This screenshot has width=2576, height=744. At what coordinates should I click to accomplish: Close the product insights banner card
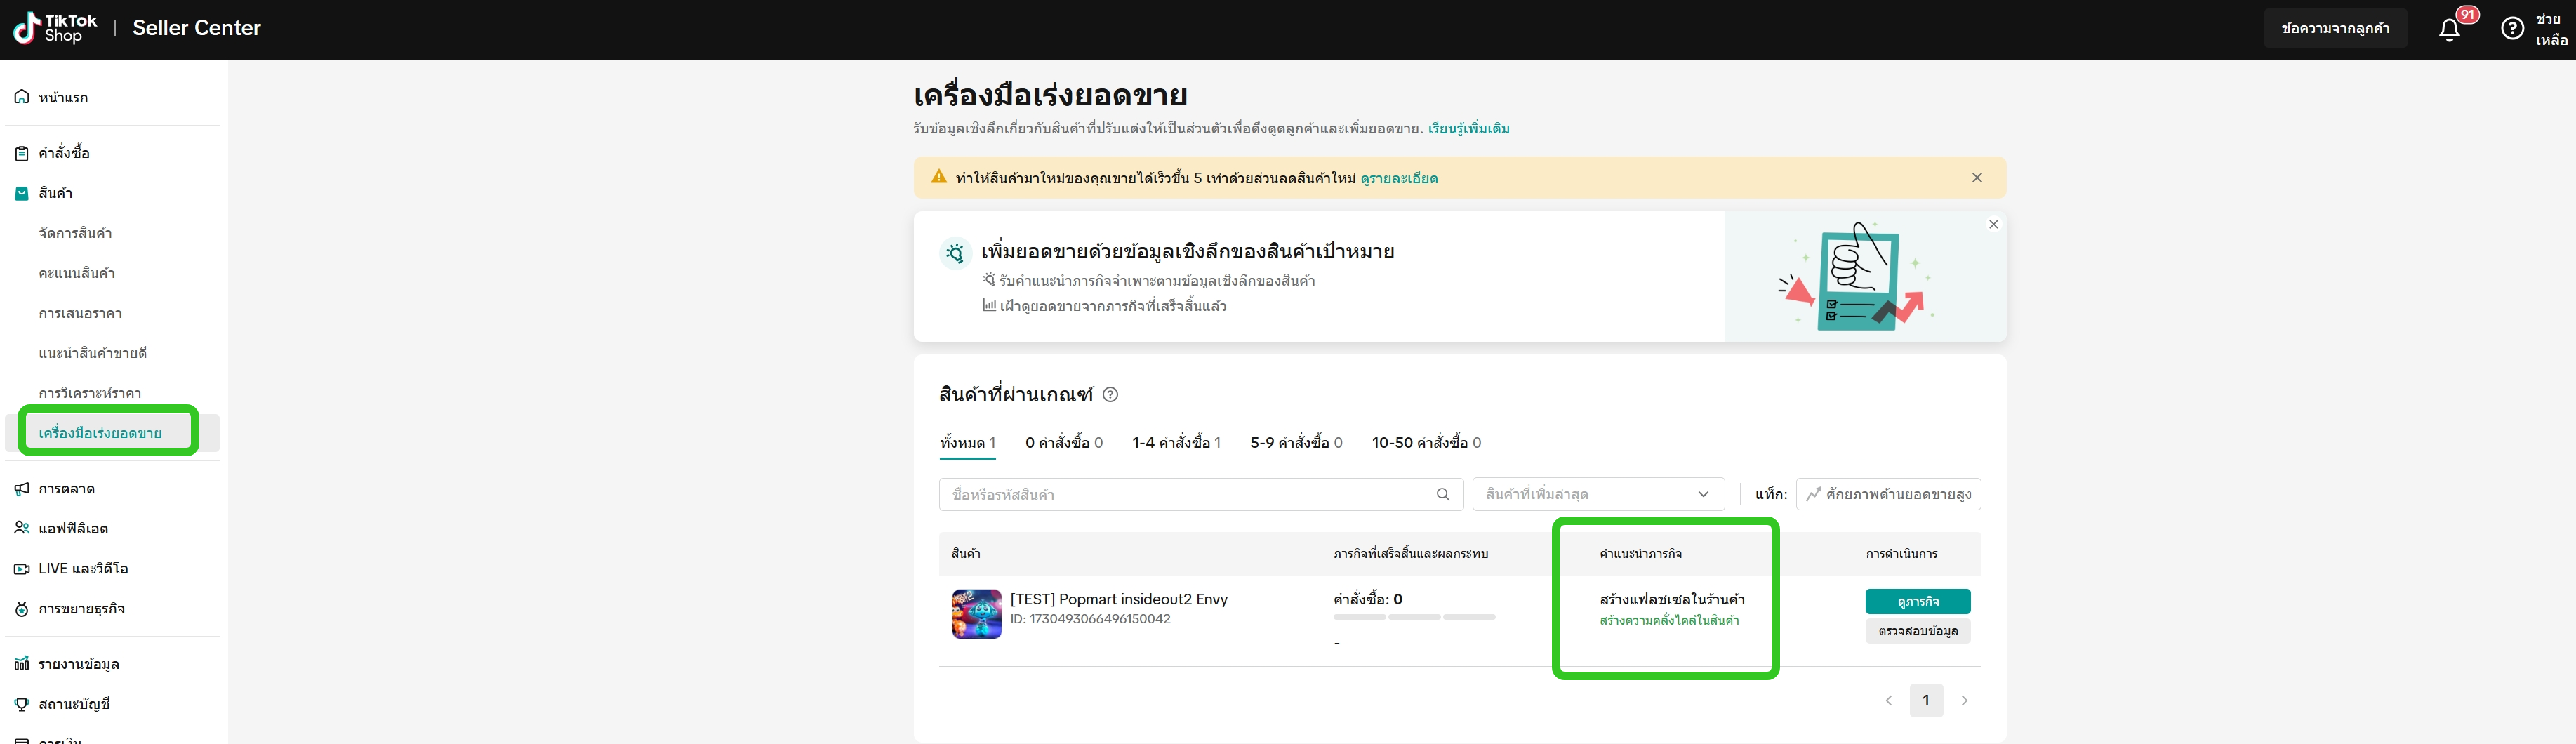coord(1993,224)
